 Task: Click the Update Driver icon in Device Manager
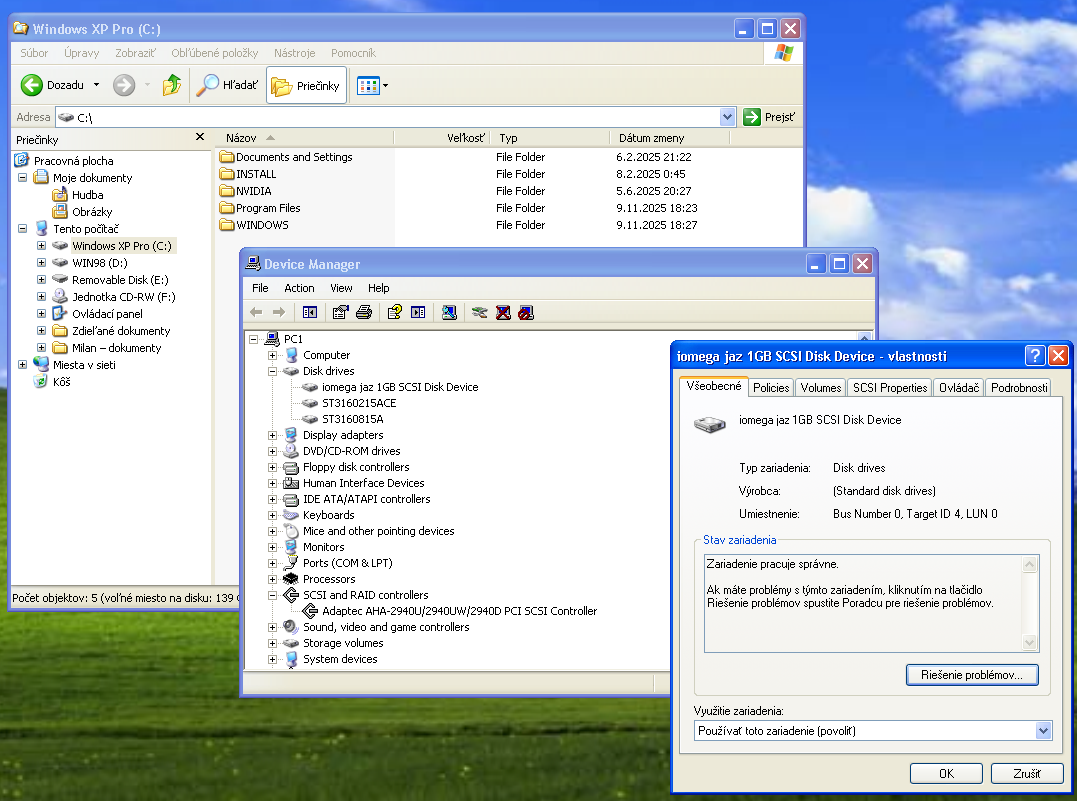pyautogui.click(x=479, y=313)
